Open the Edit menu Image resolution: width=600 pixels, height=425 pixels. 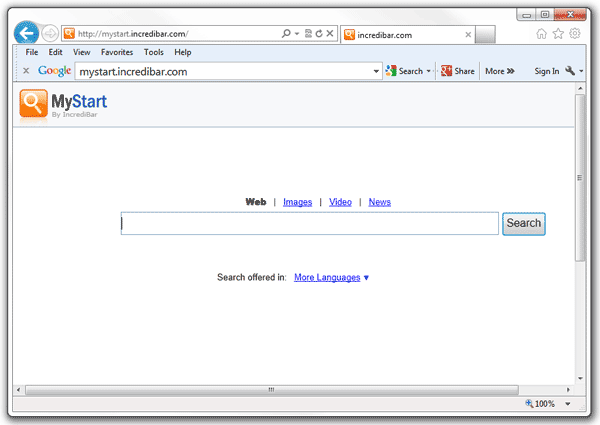[x=55, y=52]
